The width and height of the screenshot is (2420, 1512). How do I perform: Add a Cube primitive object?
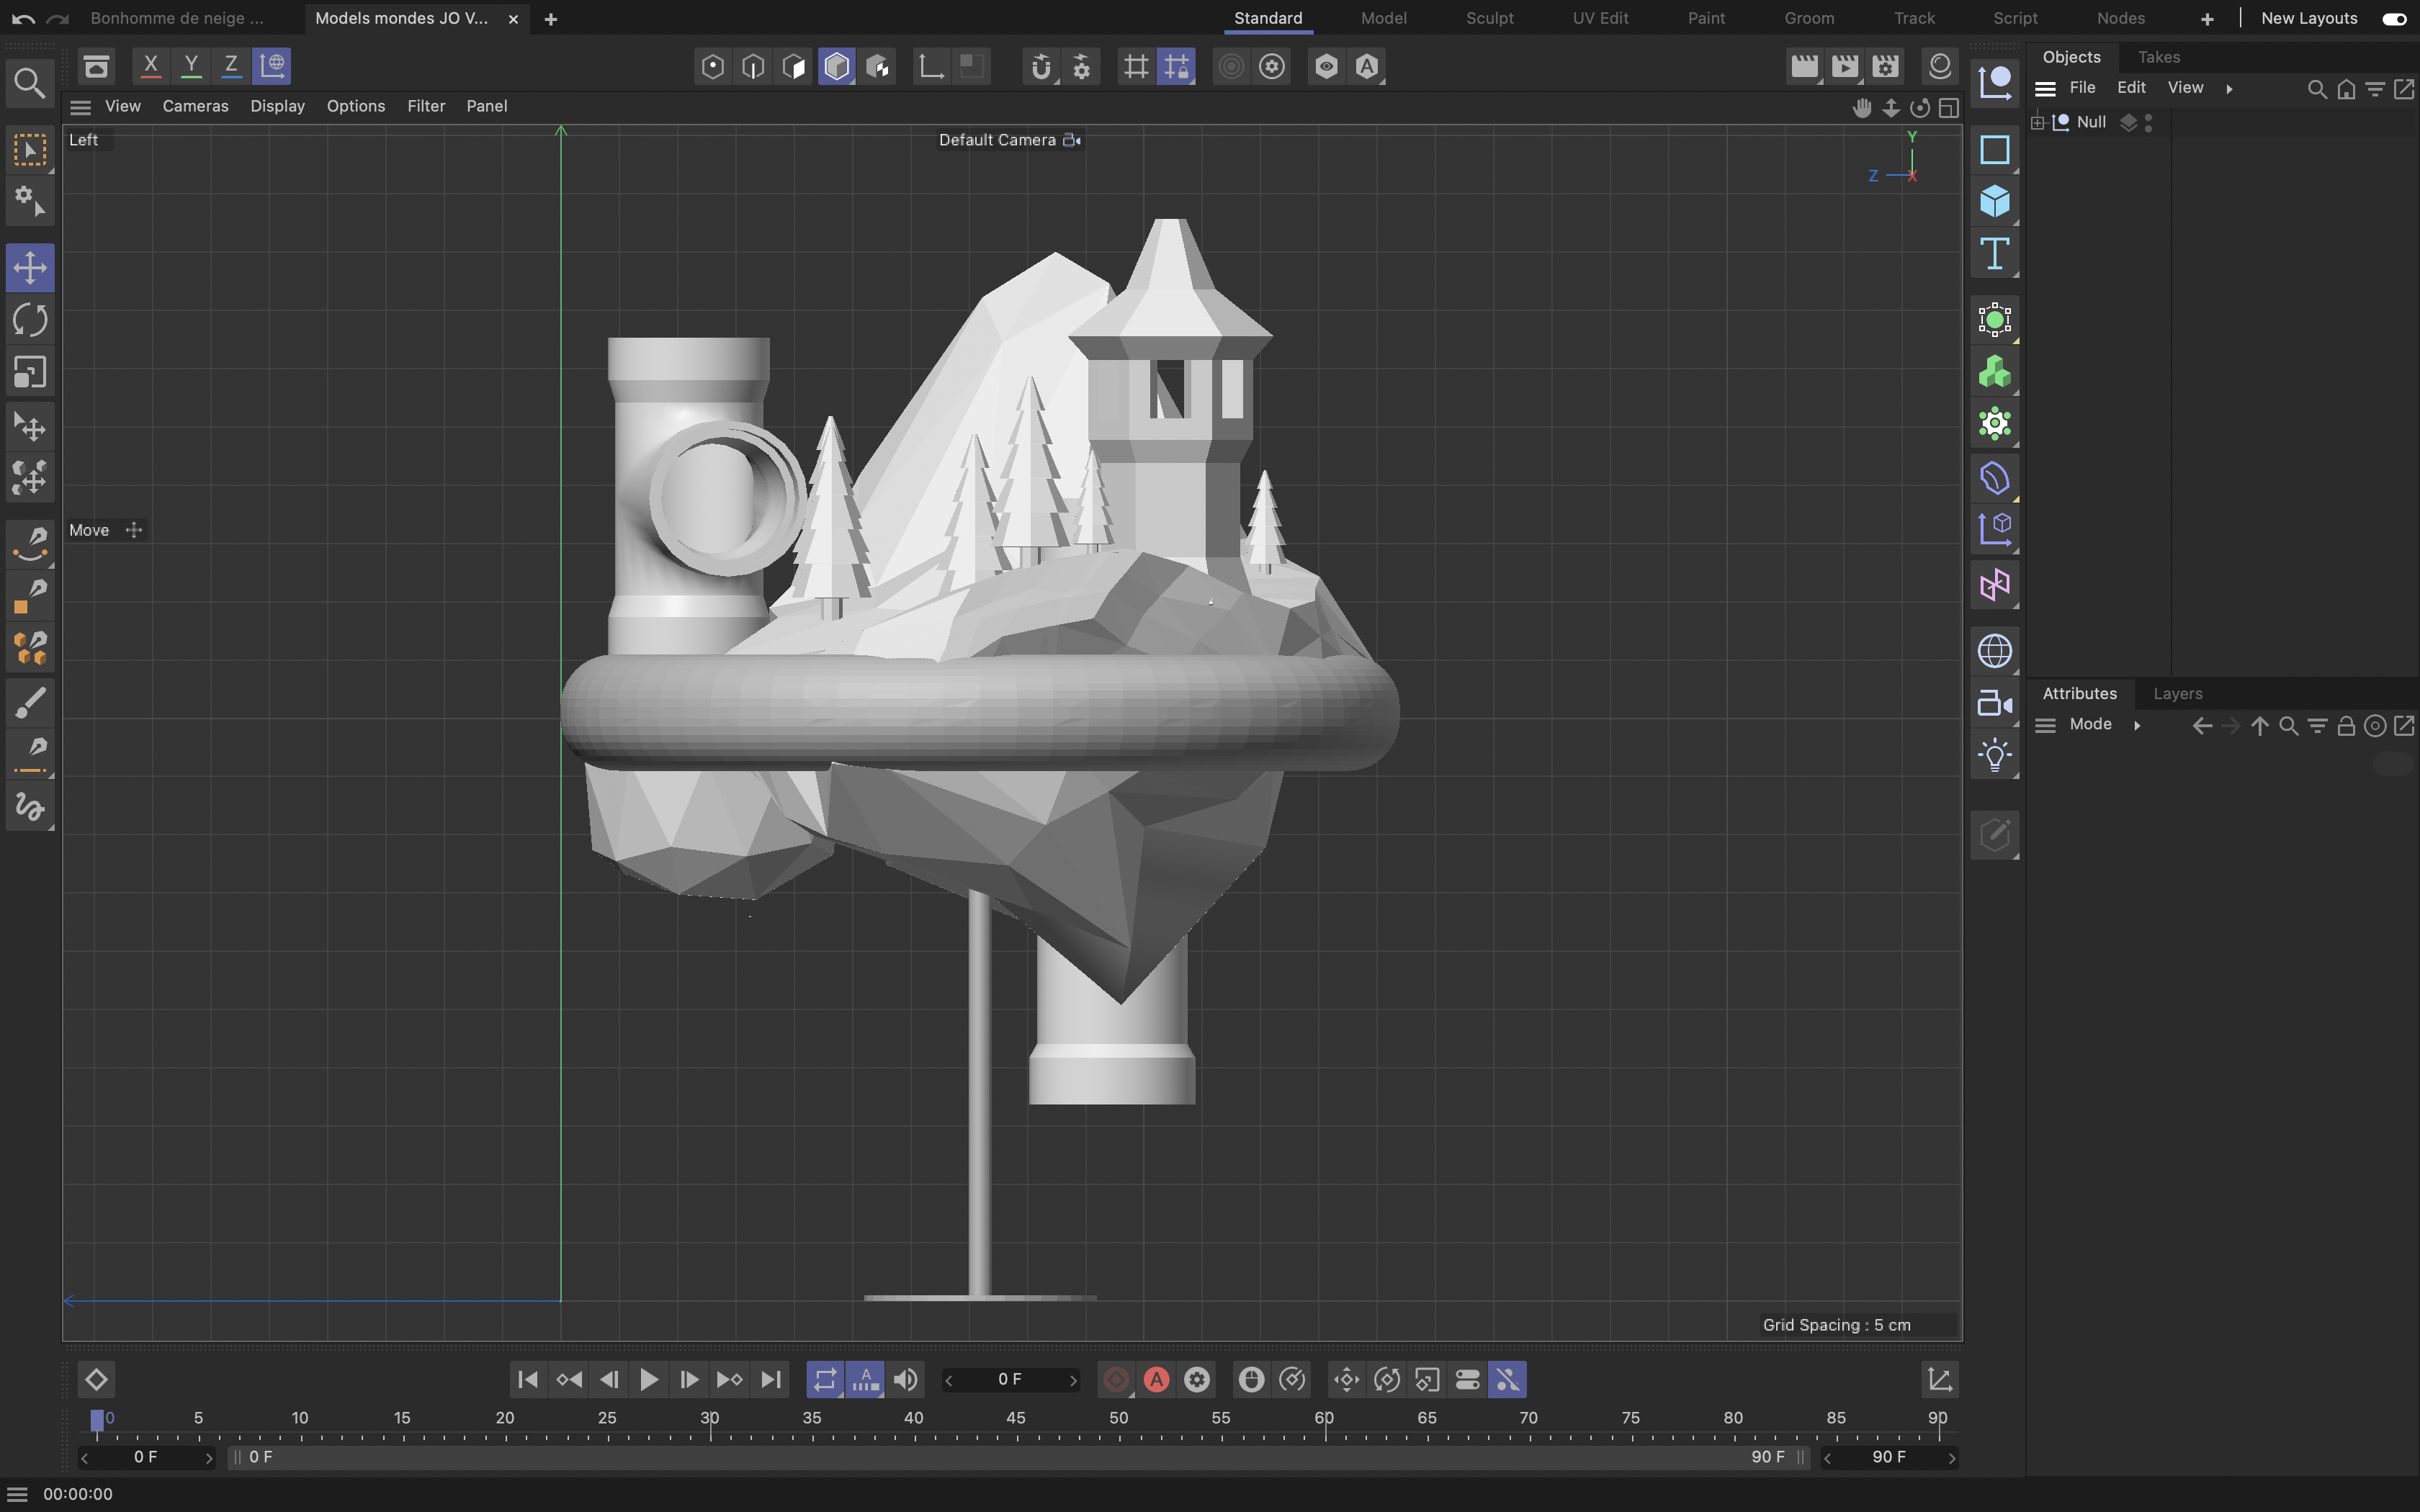click(1994, 202)
